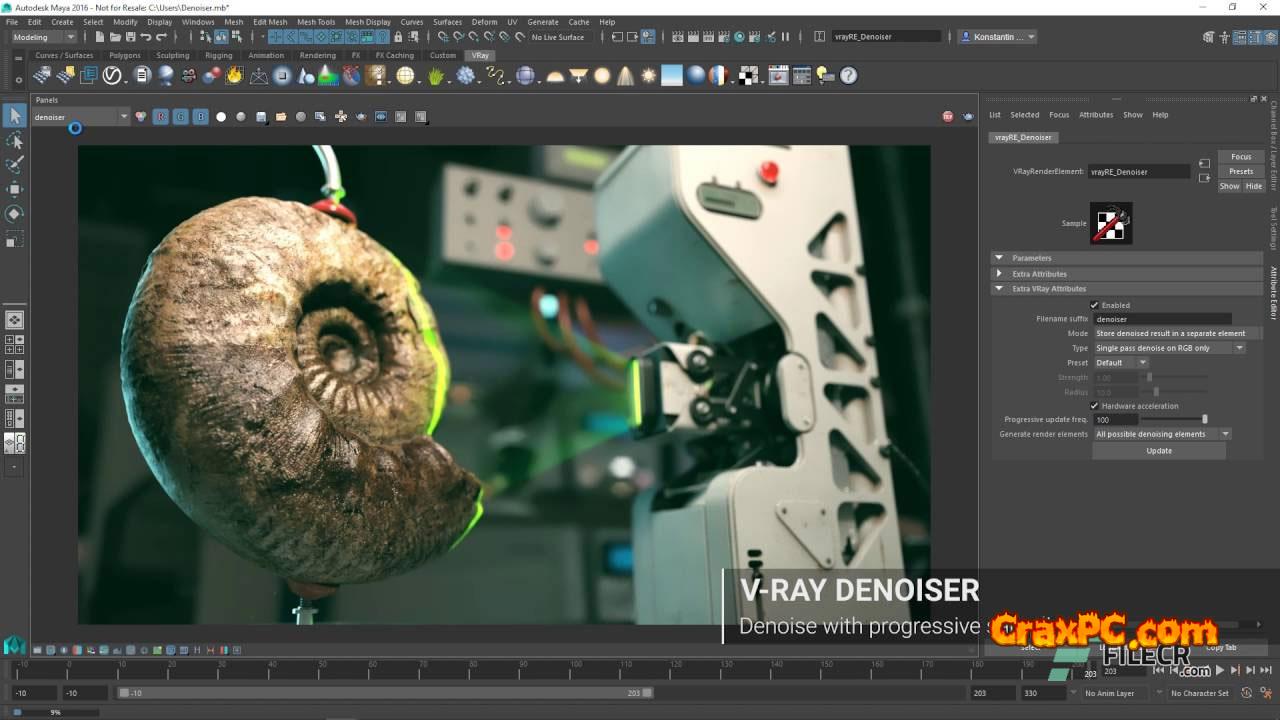Click the blue channel B button

[x=200, y=117]
